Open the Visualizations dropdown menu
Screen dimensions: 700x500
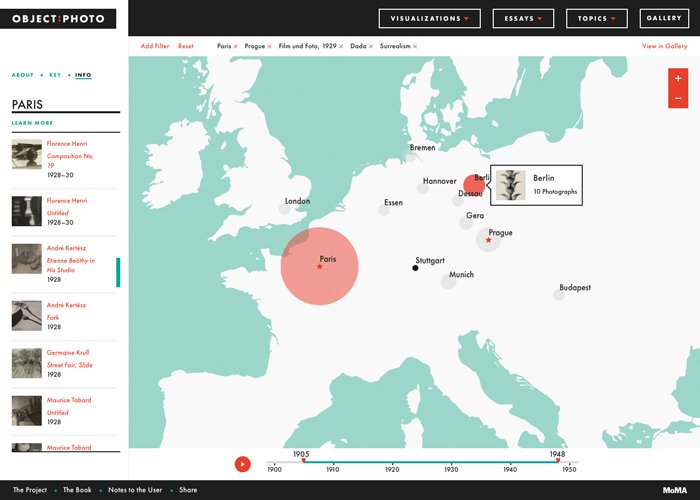click(429, 19)
